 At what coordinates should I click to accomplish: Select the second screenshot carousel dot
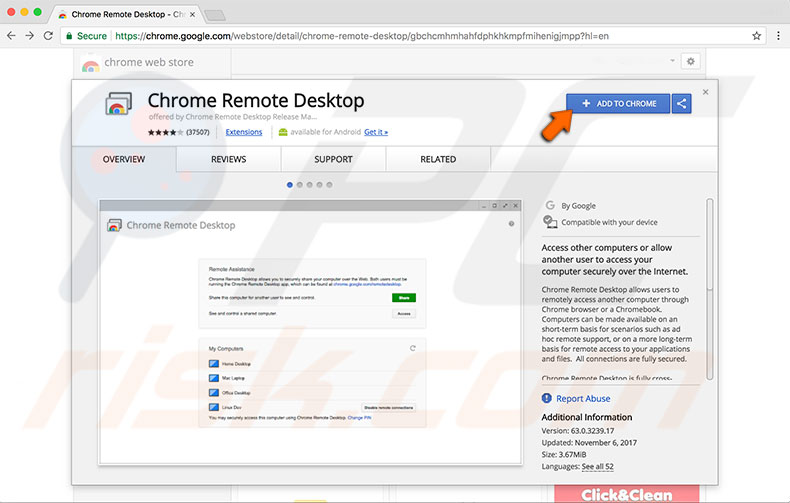click(300, 185)
